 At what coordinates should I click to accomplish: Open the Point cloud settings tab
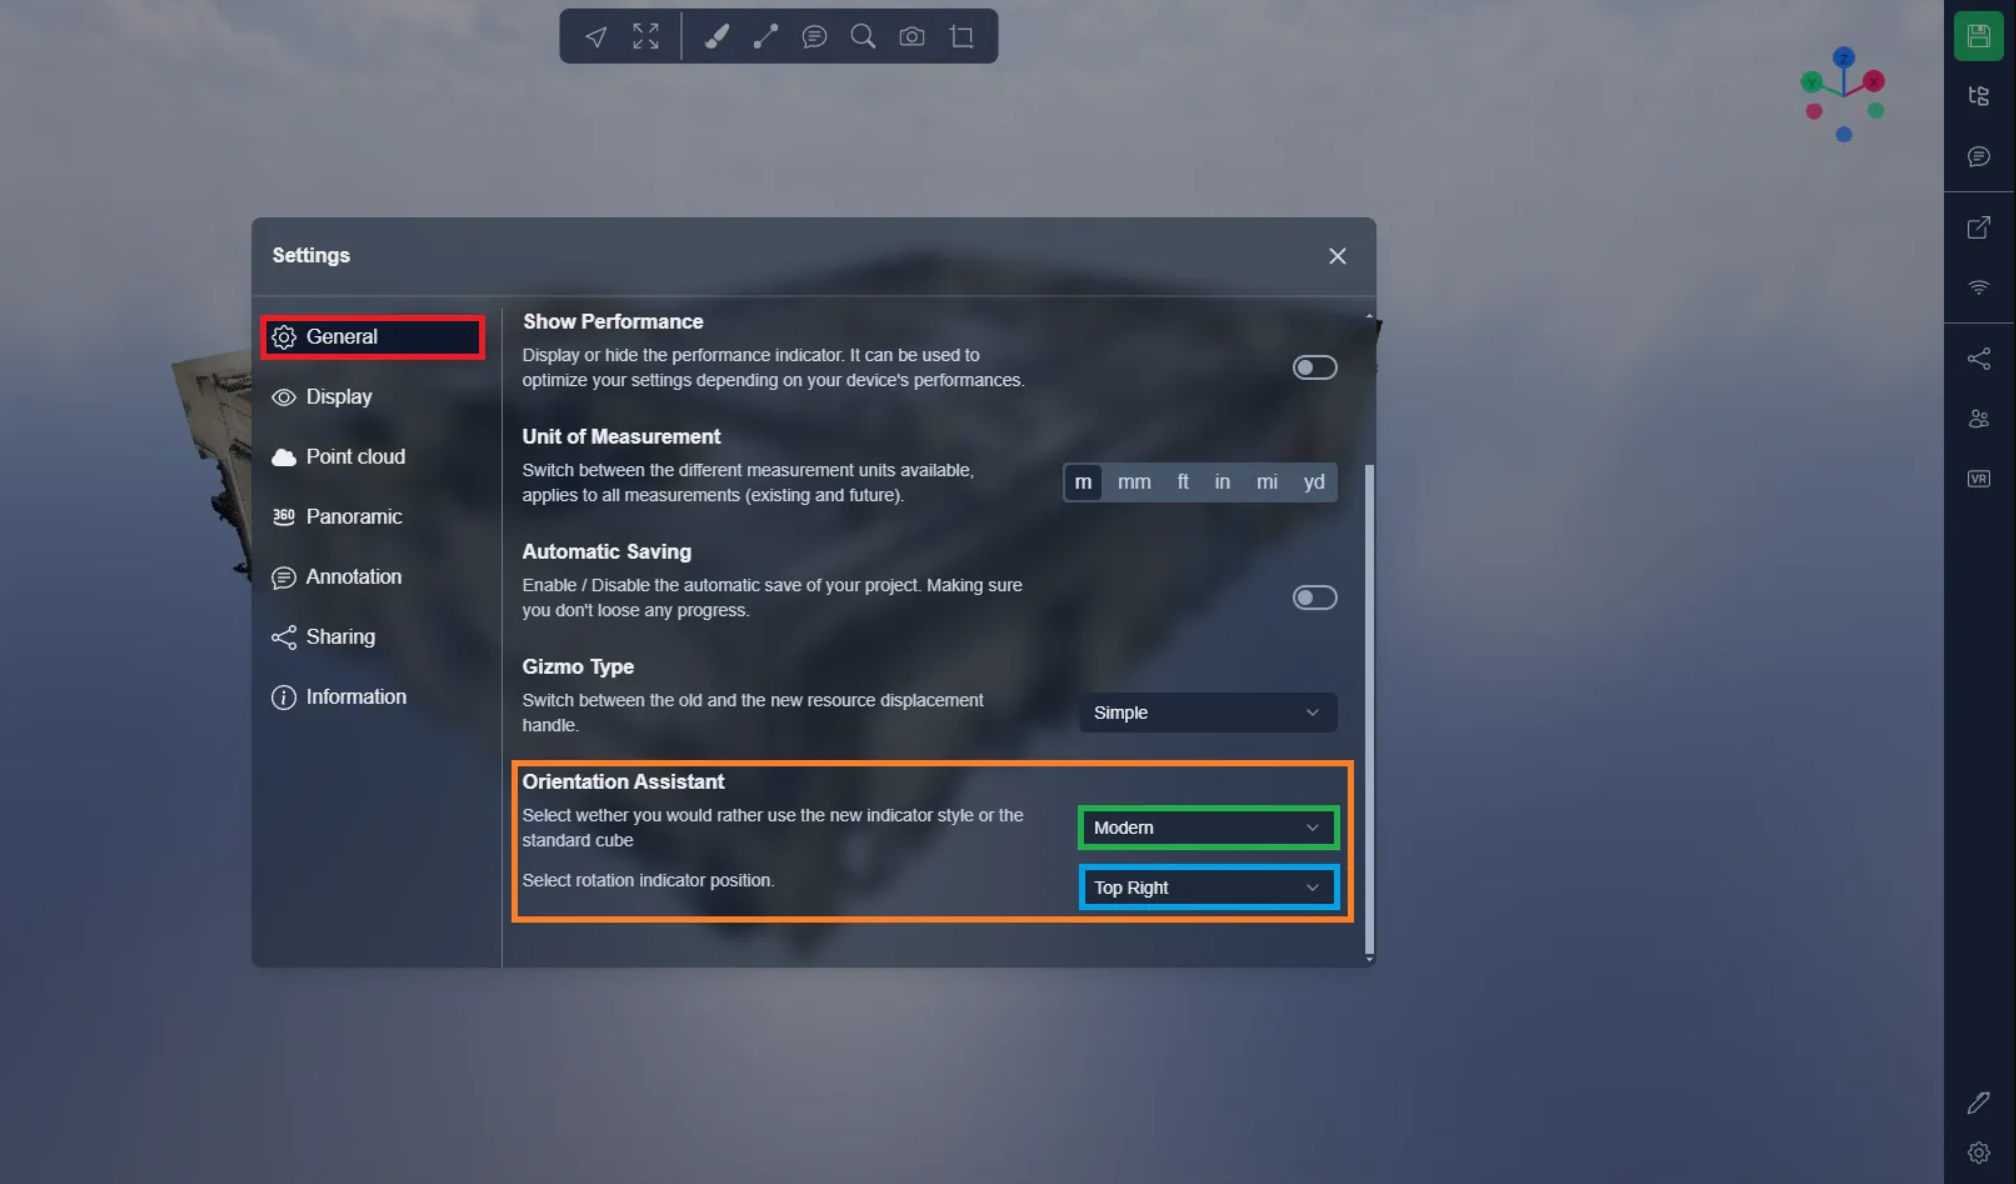355,457
